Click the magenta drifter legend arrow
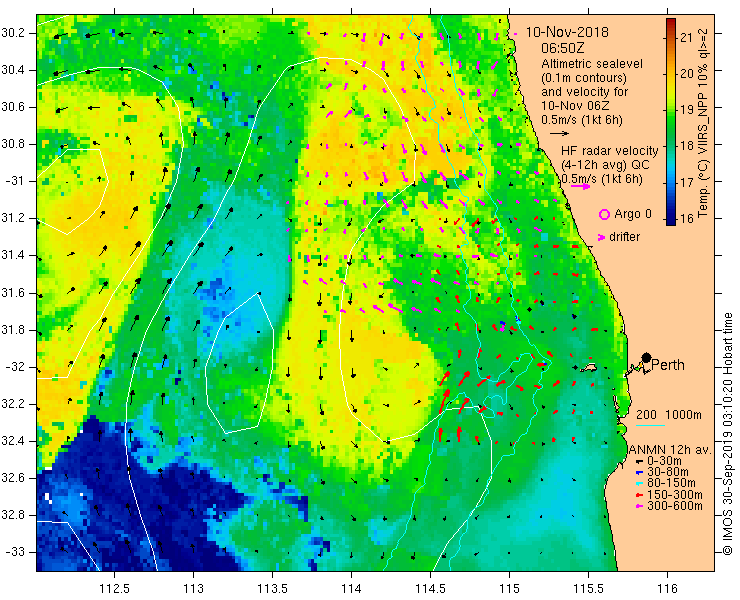 pyautogui.click(x=602, y=237)
